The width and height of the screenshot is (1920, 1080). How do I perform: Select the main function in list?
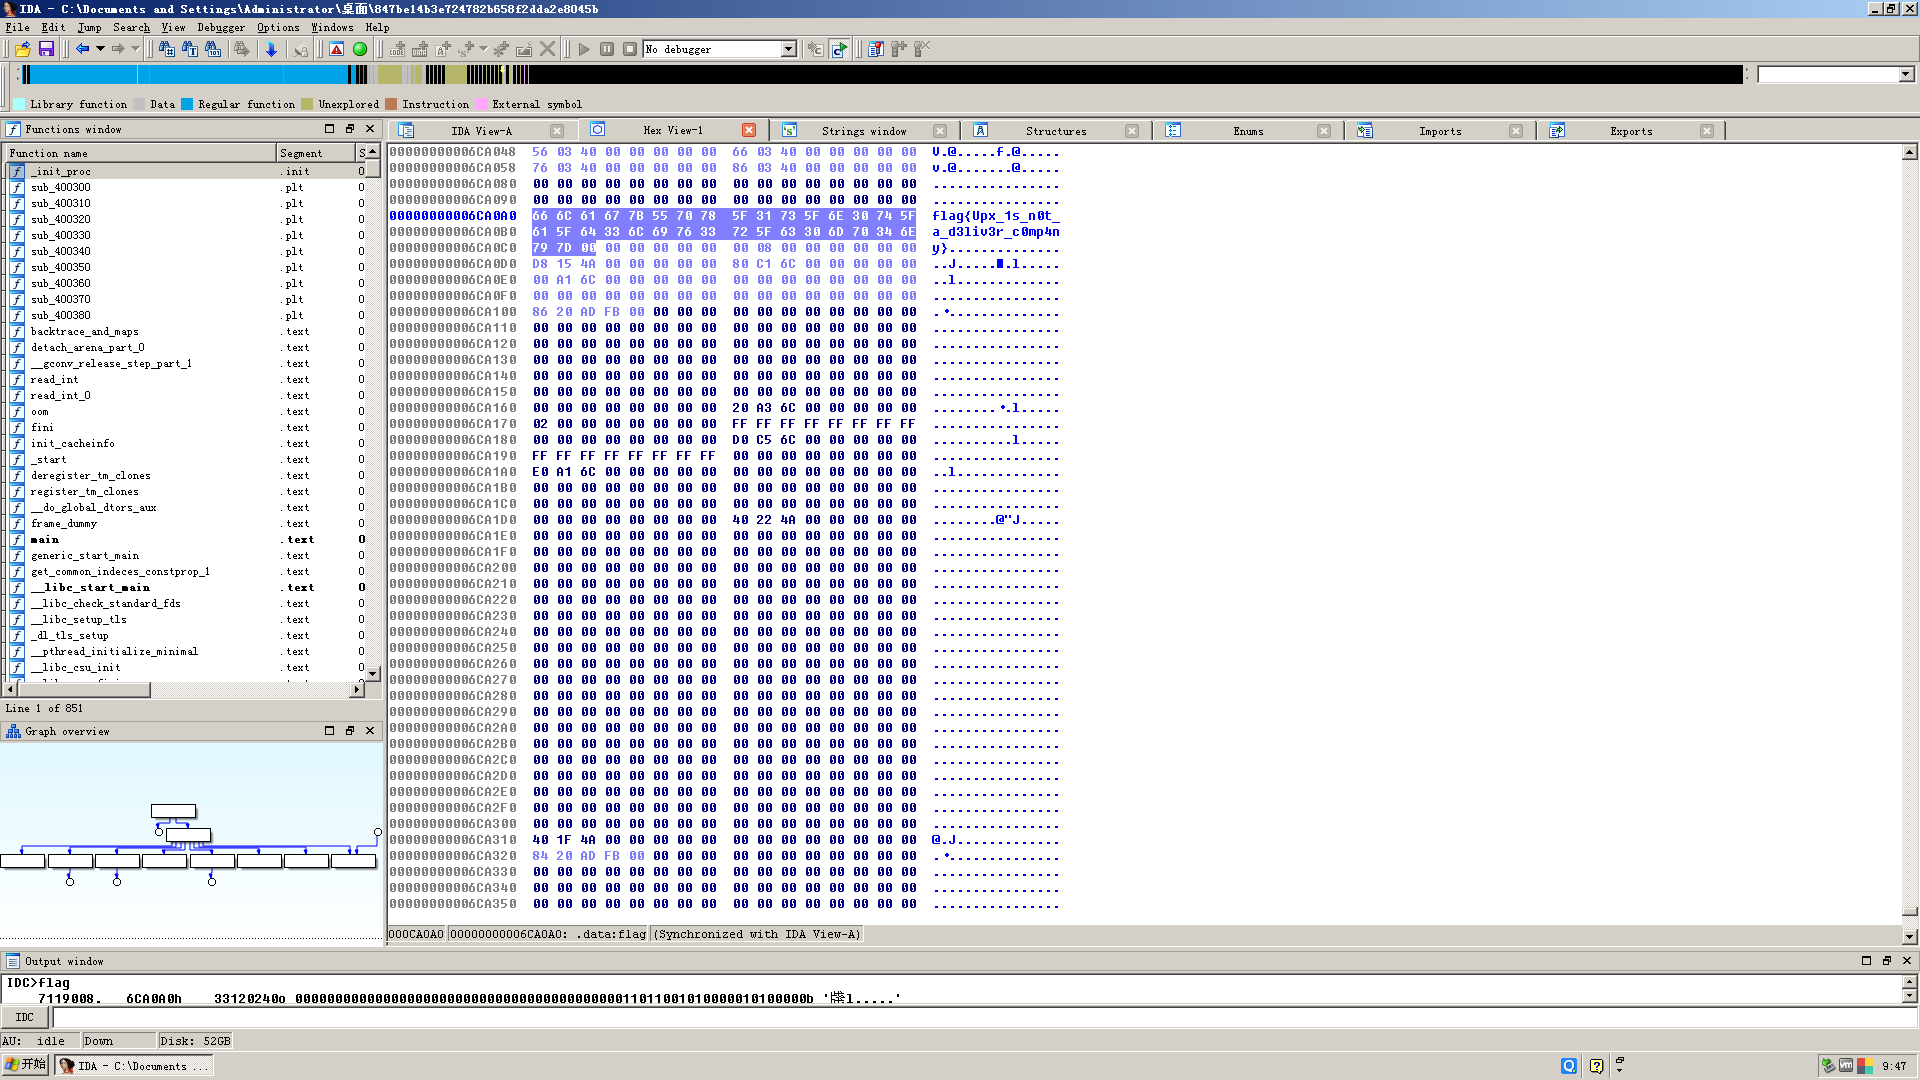(45, 540)
